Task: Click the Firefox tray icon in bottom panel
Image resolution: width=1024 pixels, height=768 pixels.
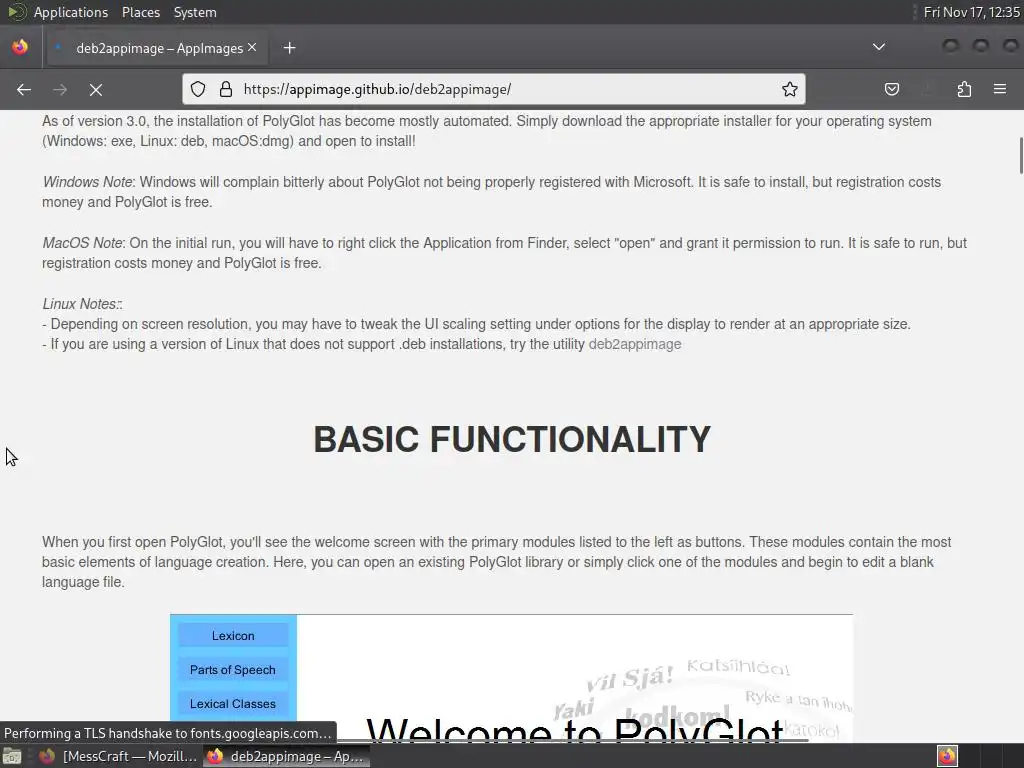Action: pos(947,756)
